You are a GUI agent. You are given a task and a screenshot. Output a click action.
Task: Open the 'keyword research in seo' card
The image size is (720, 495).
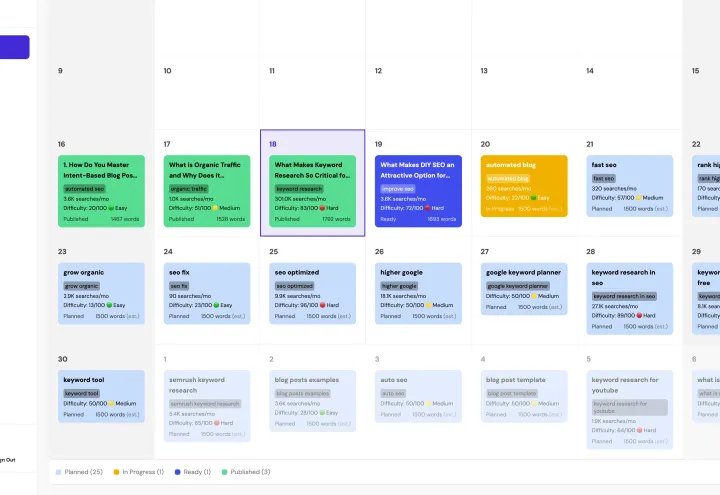pyautogui.click(x=630, y=298)
